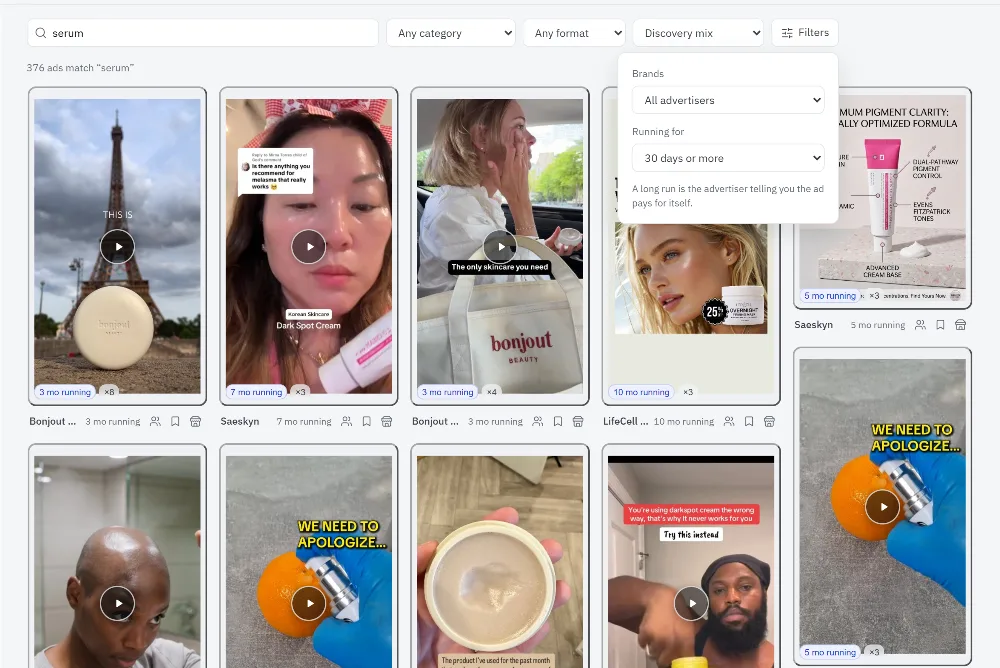
Task: Open the Saeskyn brand link beside 7 mo running
Action: click(x=240, y=421)
